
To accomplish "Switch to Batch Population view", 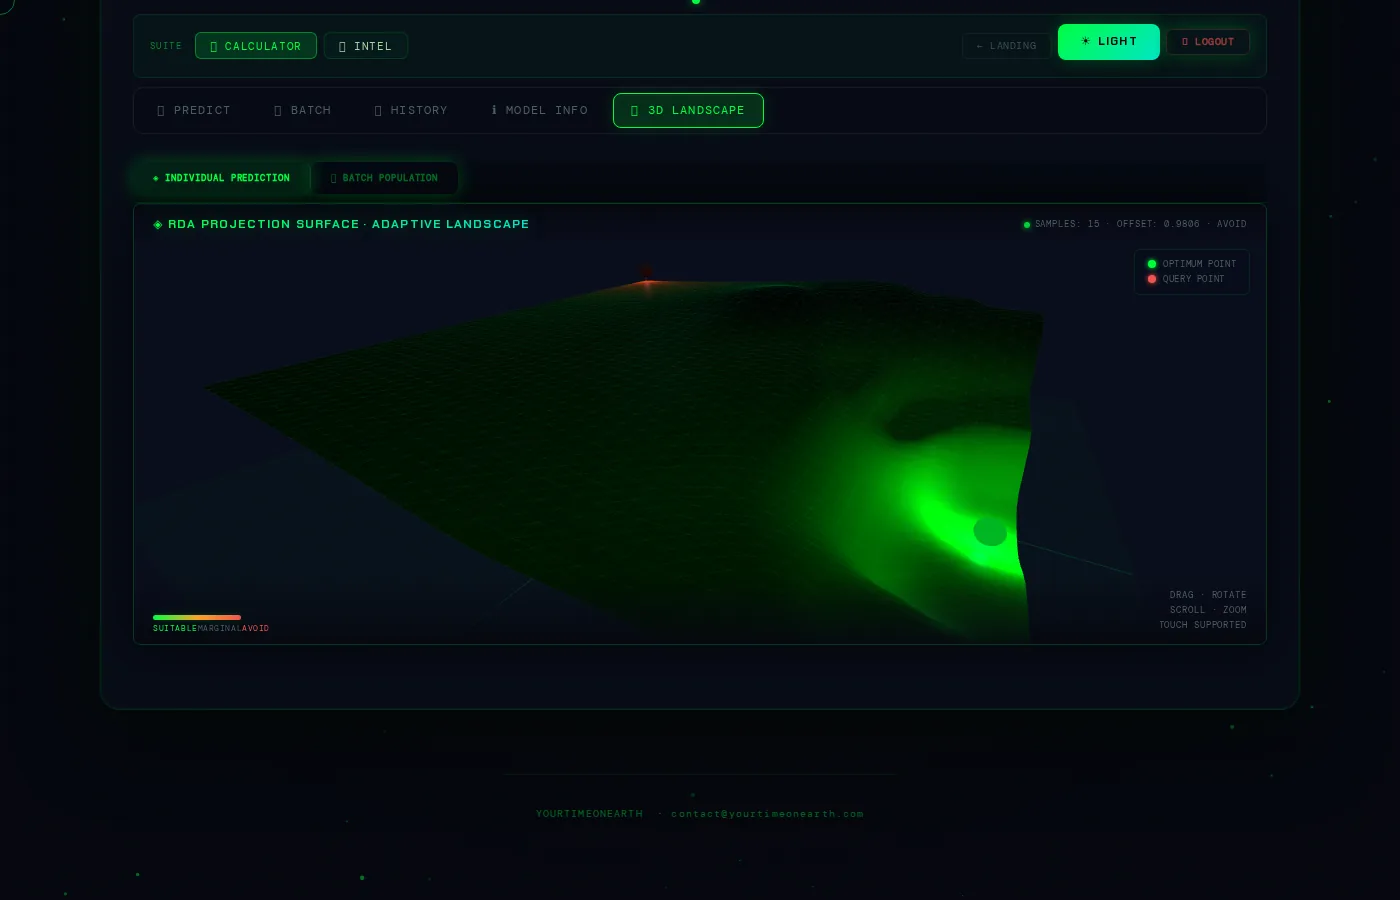I will pos(384,178).
